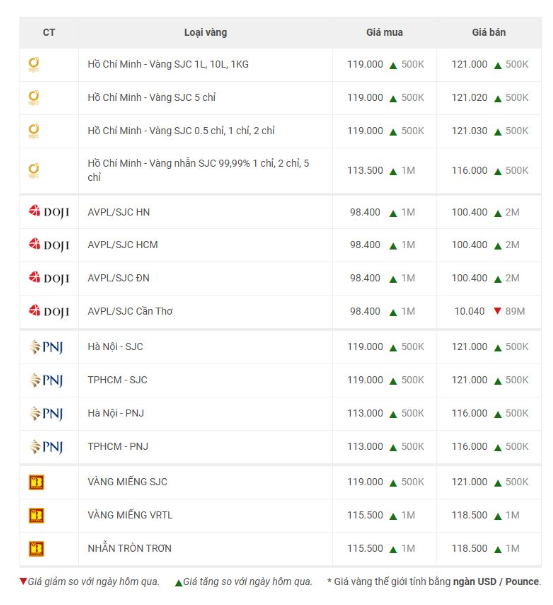Image resolution: width=553 pixels, height=605 pixels.
Task: Click the PNJ logo beside Hà Nội - SJC
Action: [46, 347]
